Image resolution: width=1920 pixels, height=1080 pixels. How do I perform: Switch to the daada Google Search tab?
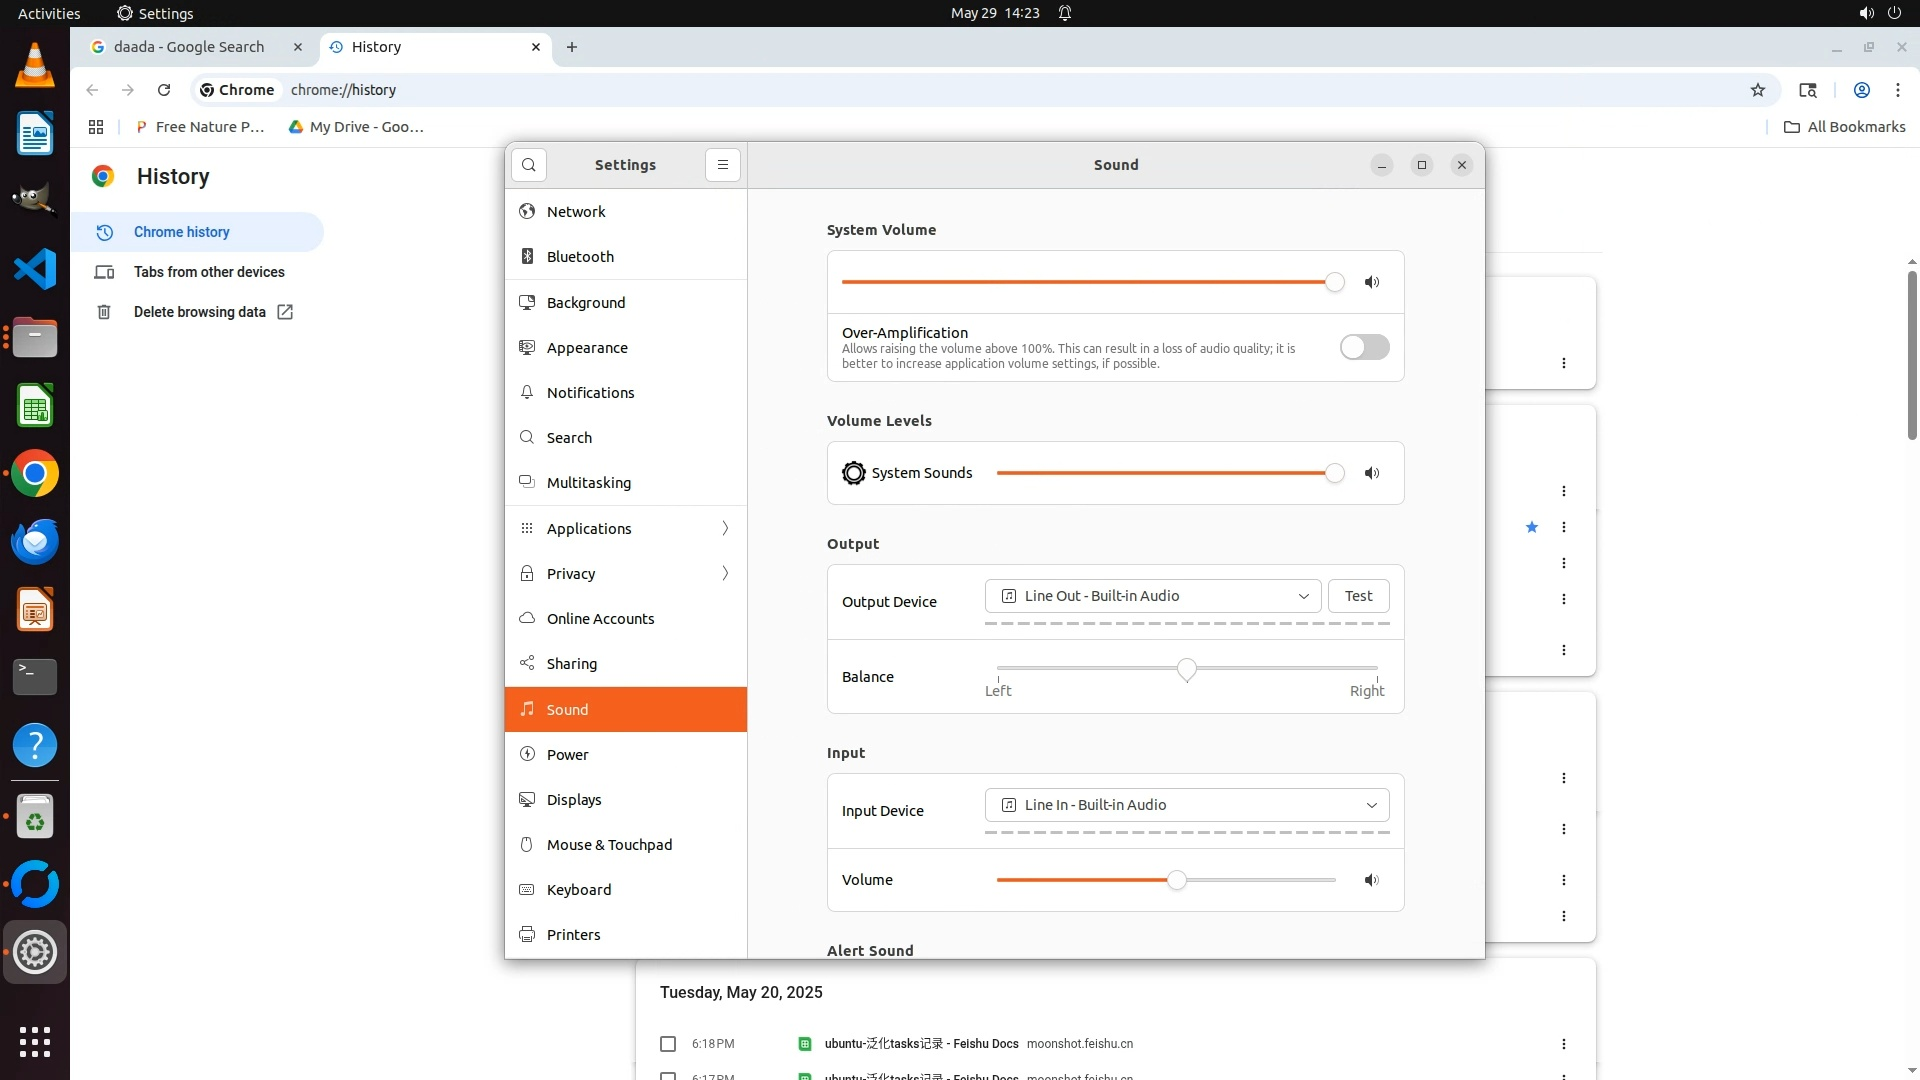tap(189, 47)
